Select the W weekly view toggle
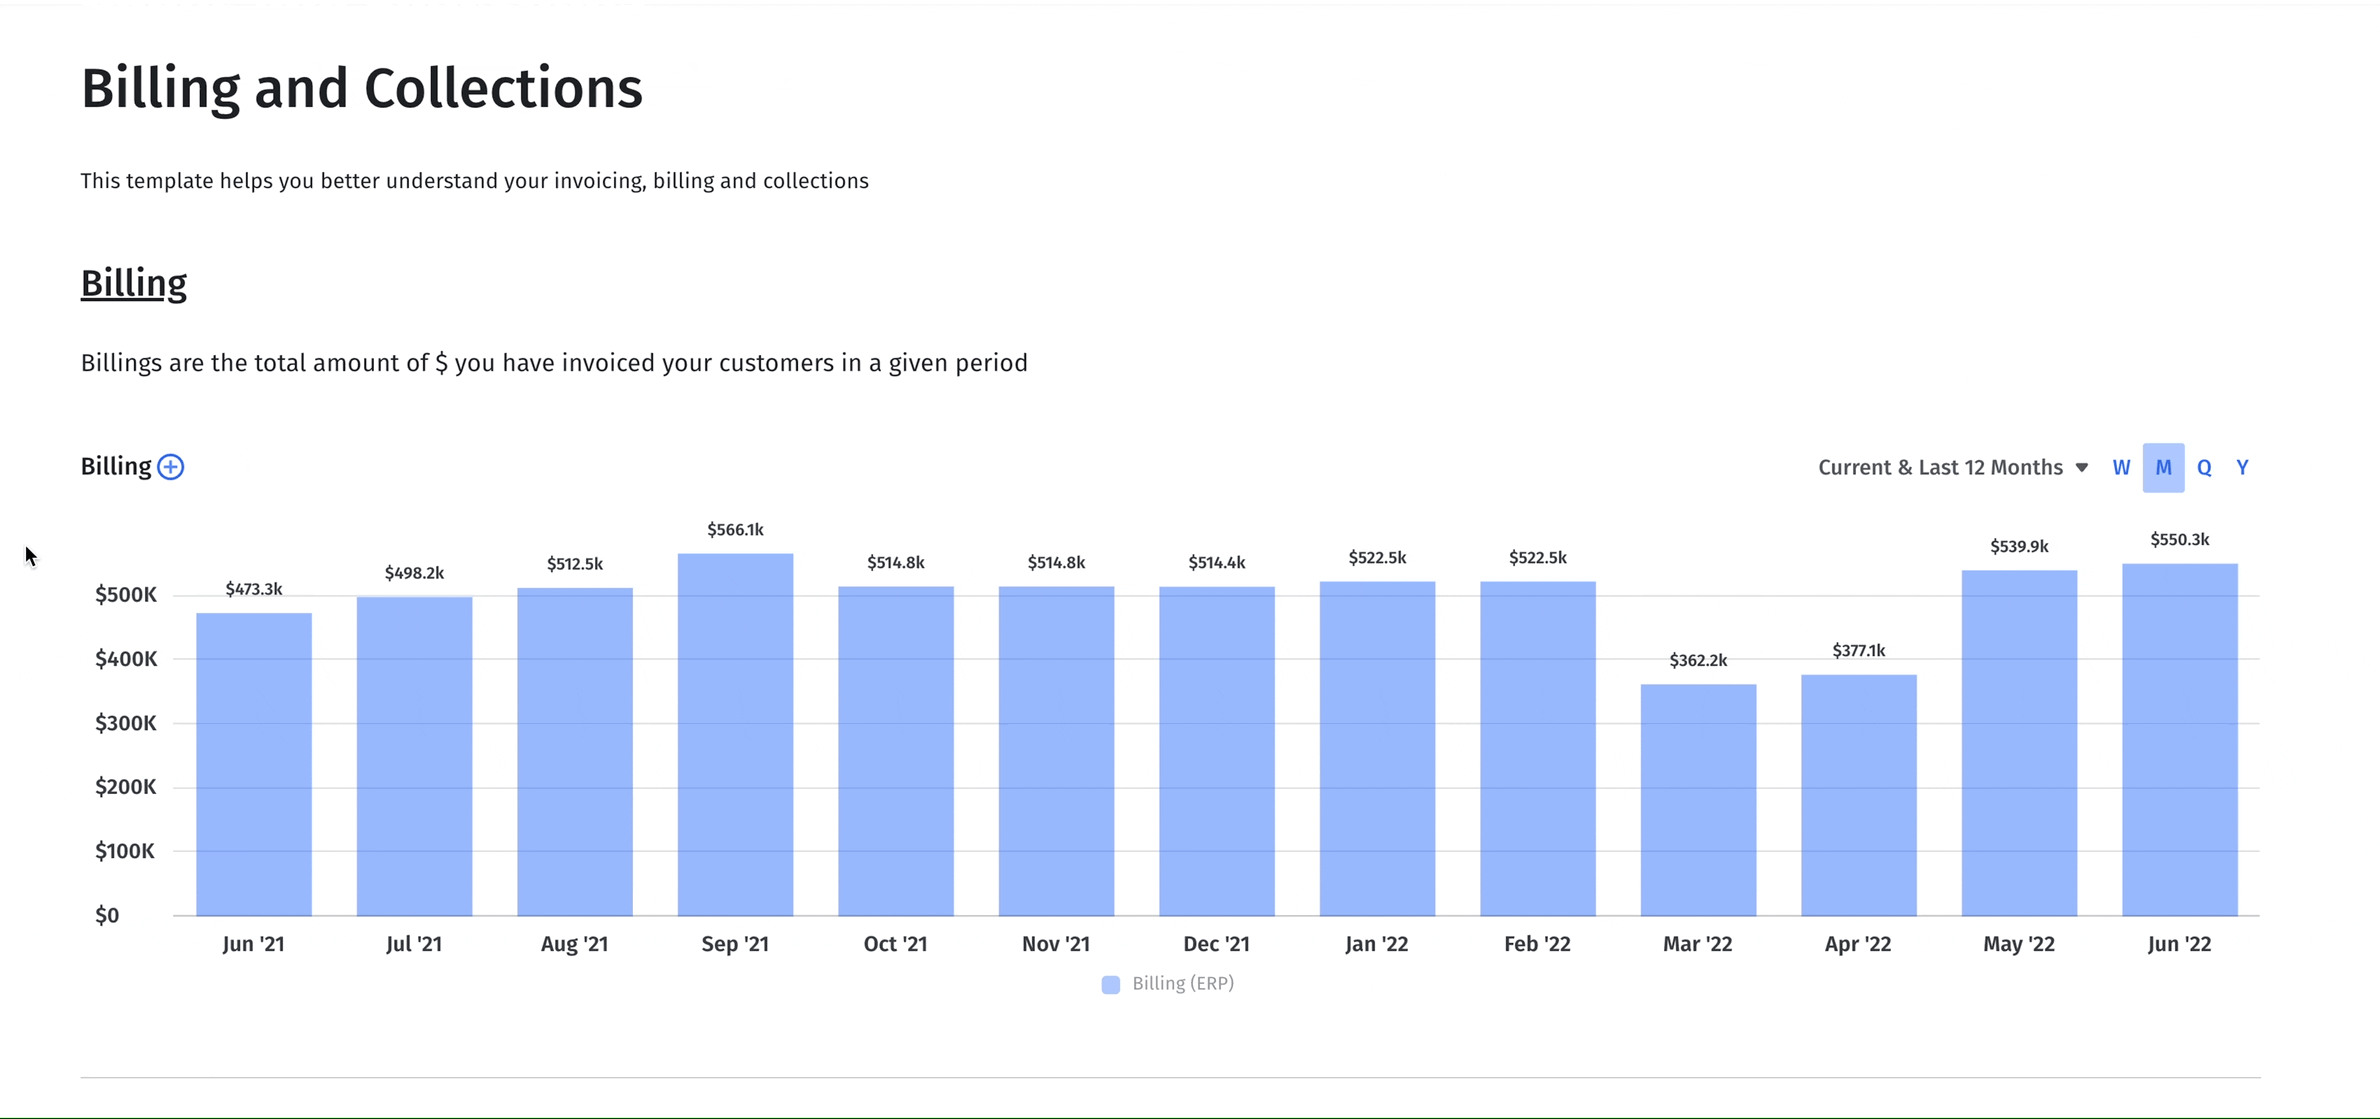Image resolution: width=2380 pixels, height=1119 pixels. pos(2122,468)
